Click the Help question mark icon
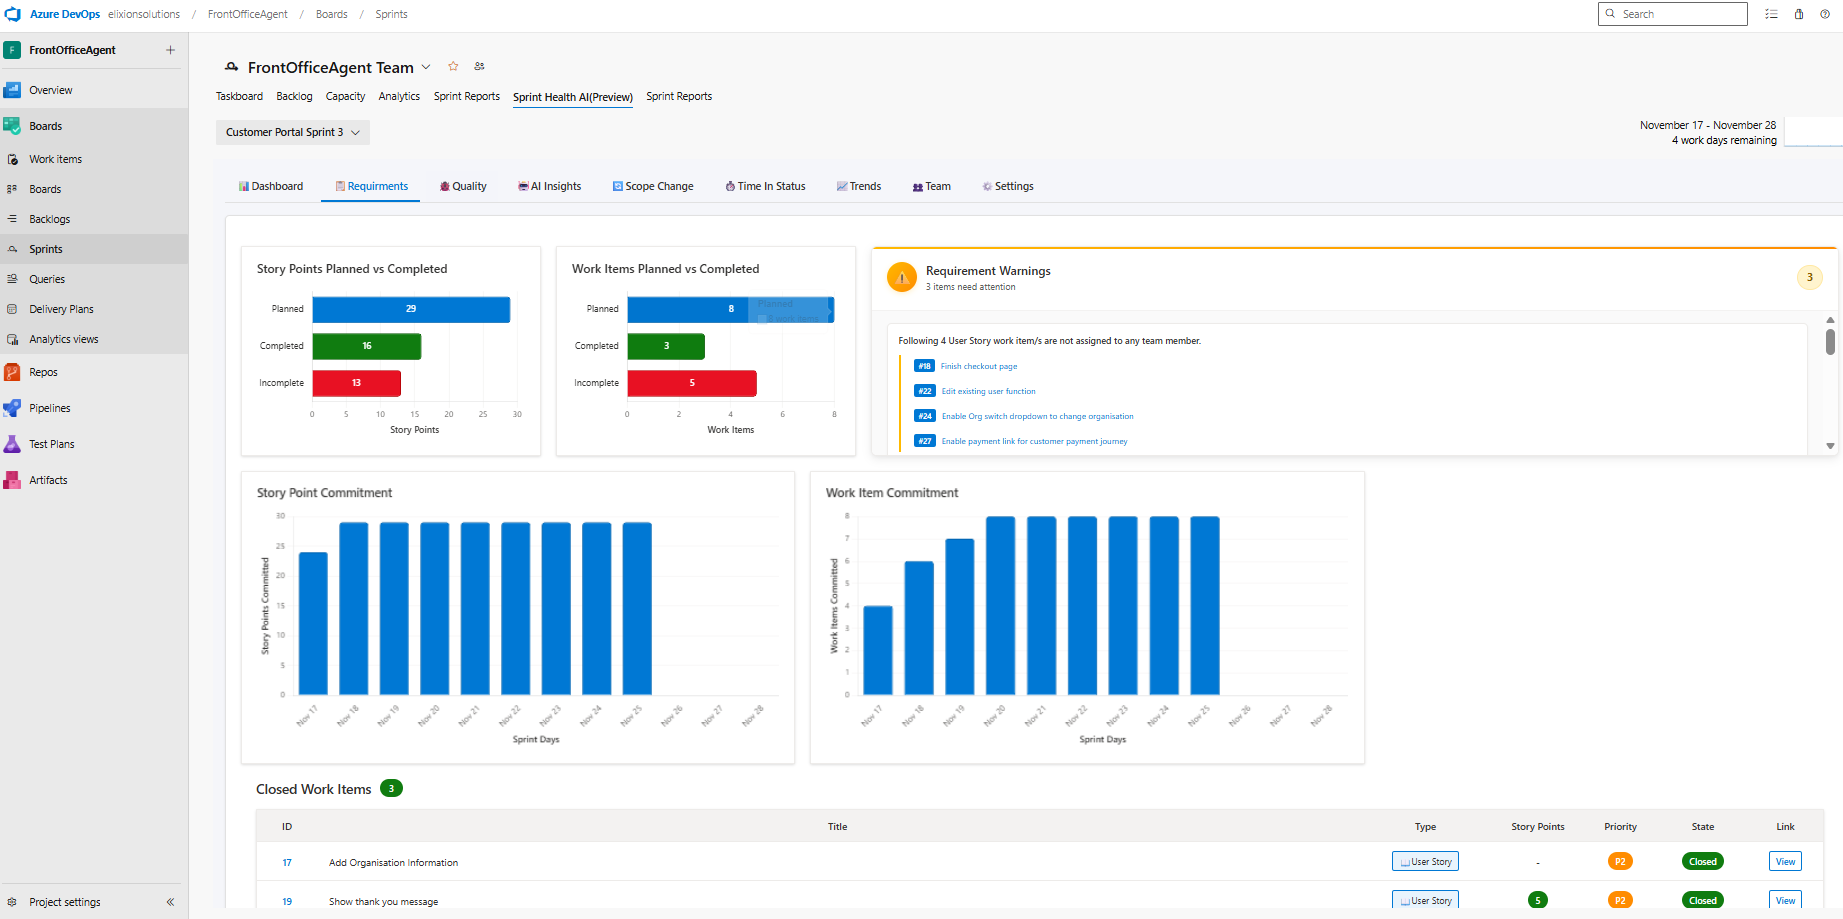The height and width of the screenshot is (919, 1843). click(1825, 14)
